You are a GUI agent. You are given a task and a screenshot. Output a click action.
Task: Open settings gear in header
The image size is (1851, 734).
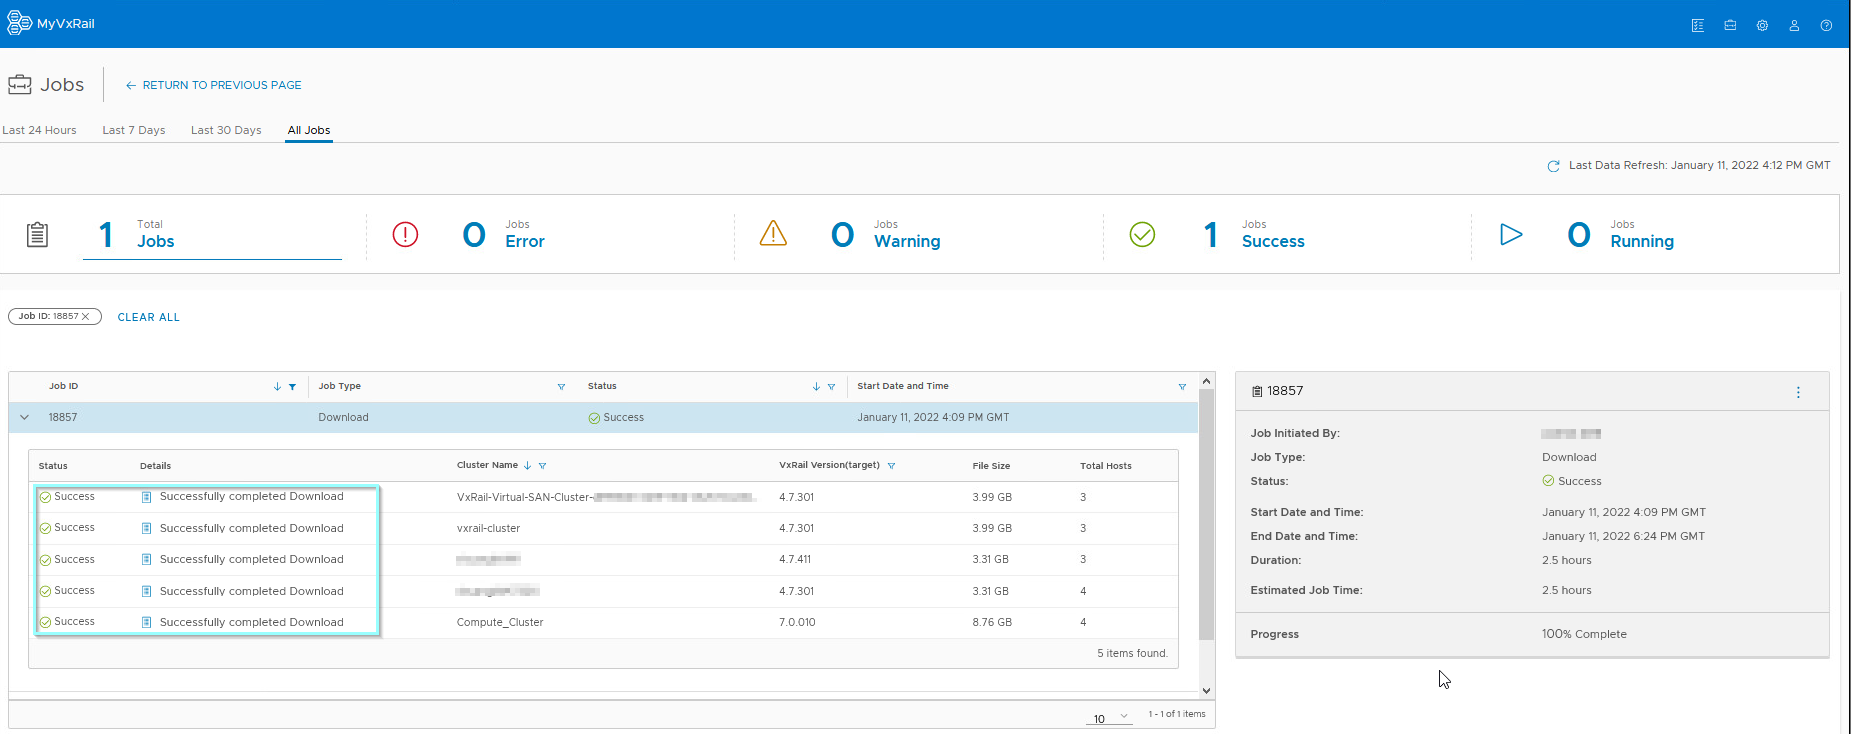pyautogui.click(x=1762, y=25)
